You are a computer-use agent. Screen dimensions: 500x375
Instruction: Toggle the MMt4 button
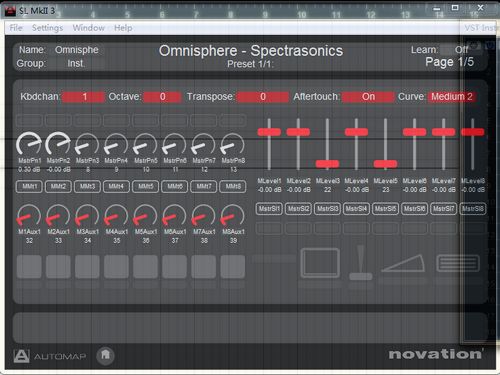tap(116, 186)
